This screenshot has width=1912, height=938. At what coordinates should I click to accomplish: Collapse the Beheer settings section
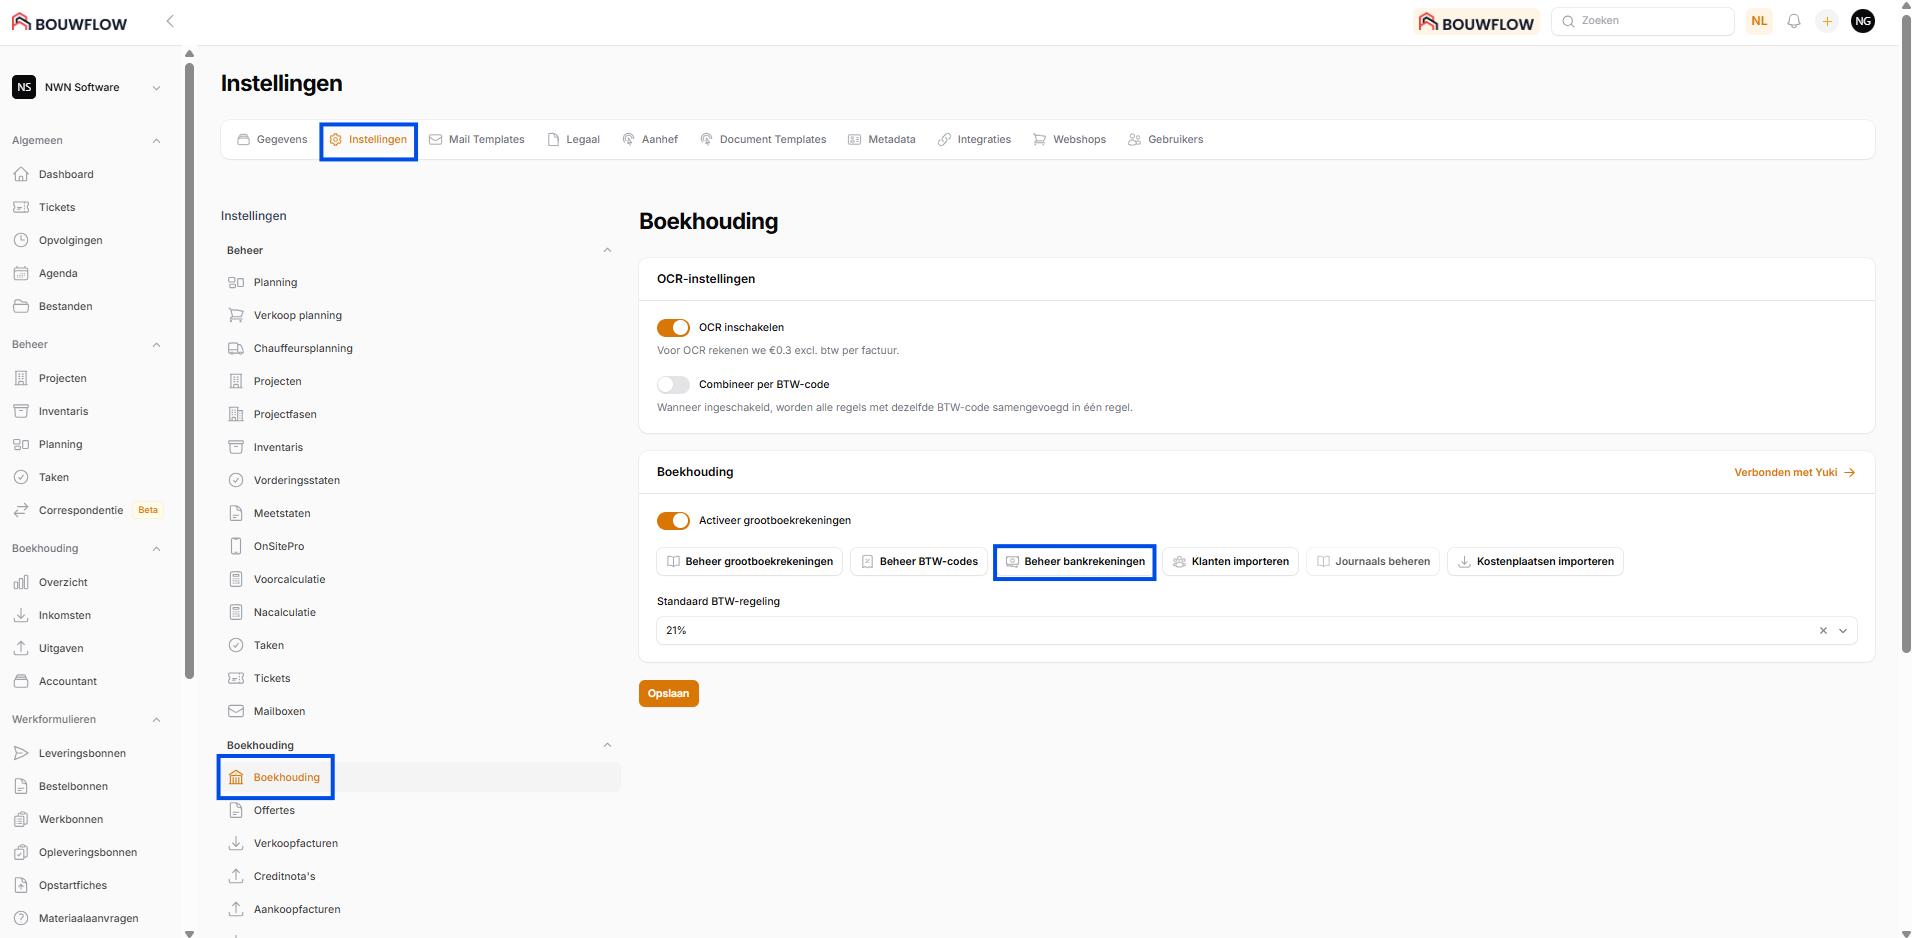[x=607, y=251]
